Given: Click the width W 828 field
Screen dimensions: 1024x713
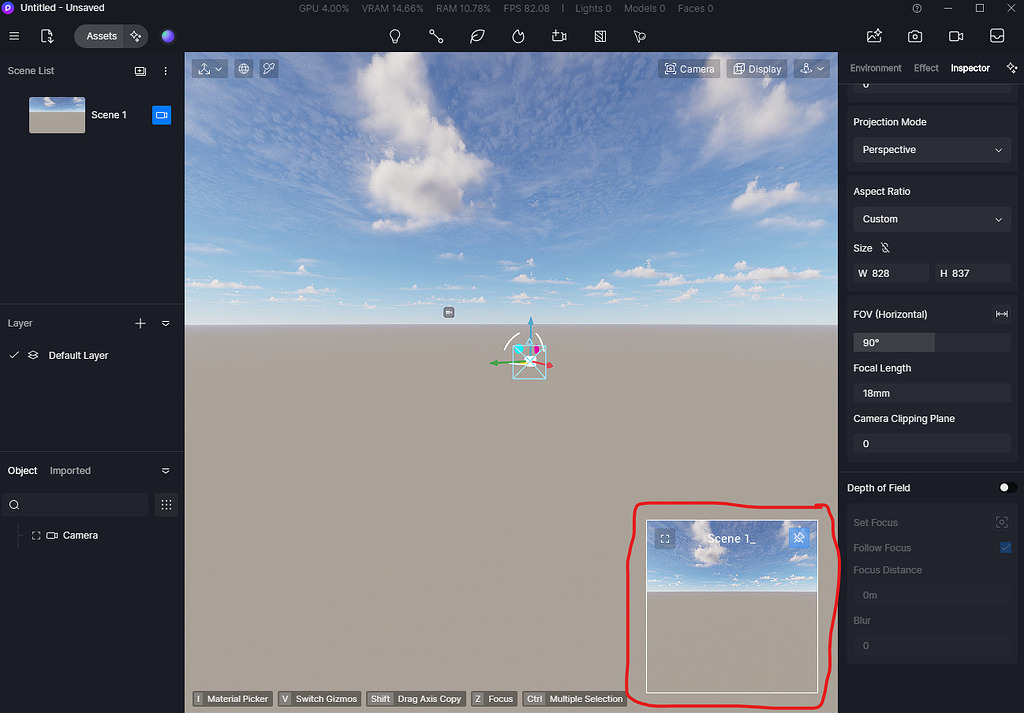Looking at the screenshot, I should [891, 274].
